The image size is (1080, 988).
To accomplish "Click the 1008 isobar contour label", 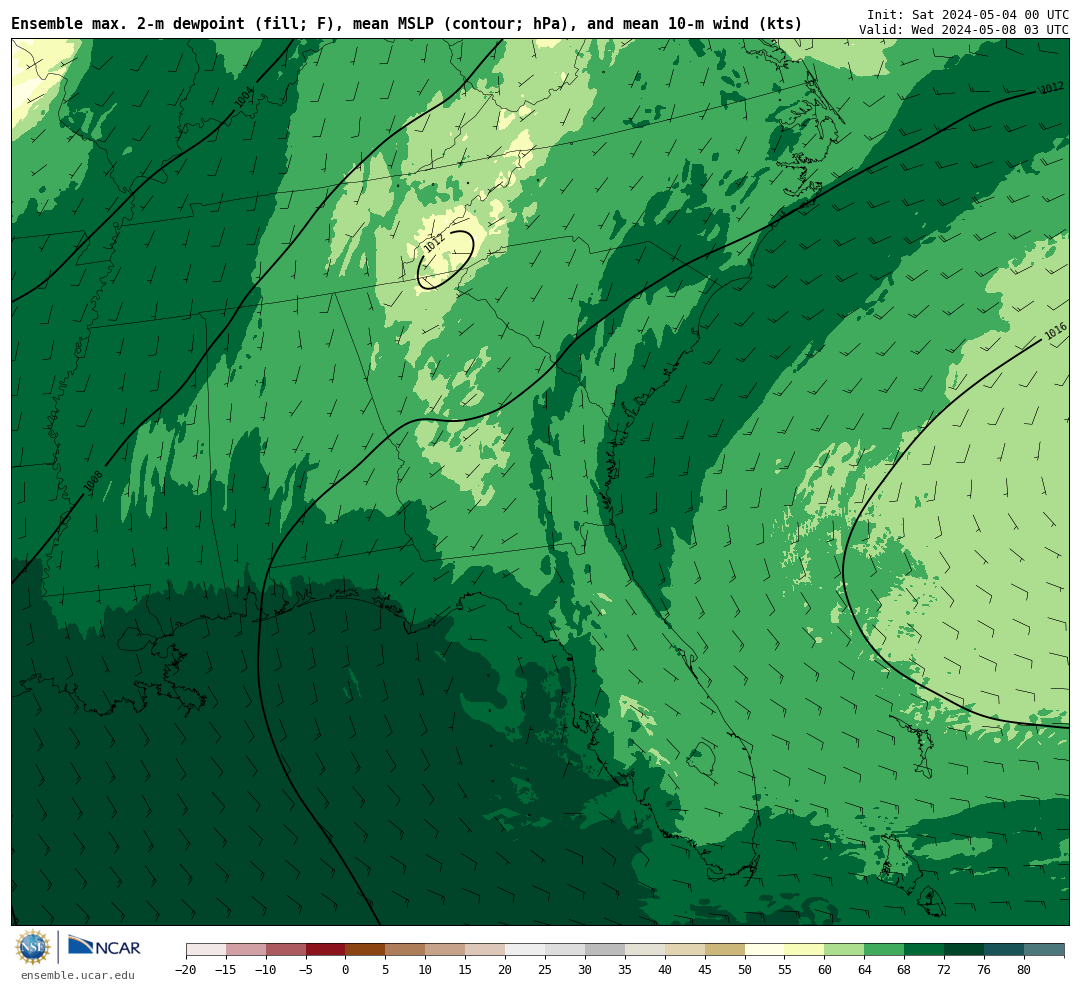I will click(x=94, y=481).
